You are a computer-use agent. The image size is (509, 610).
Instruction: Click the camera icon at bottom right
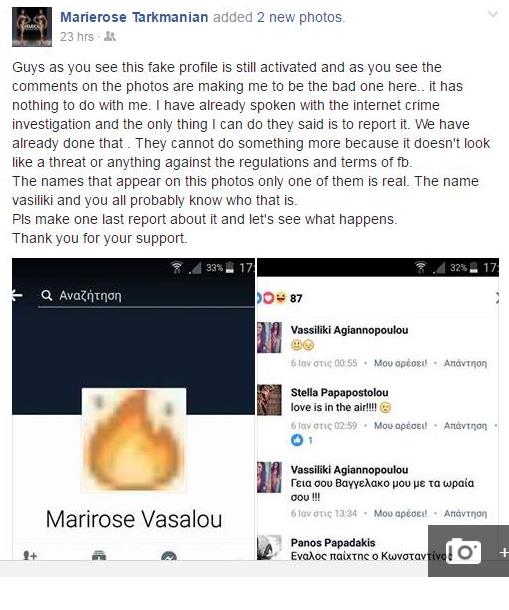coord(463,551)
